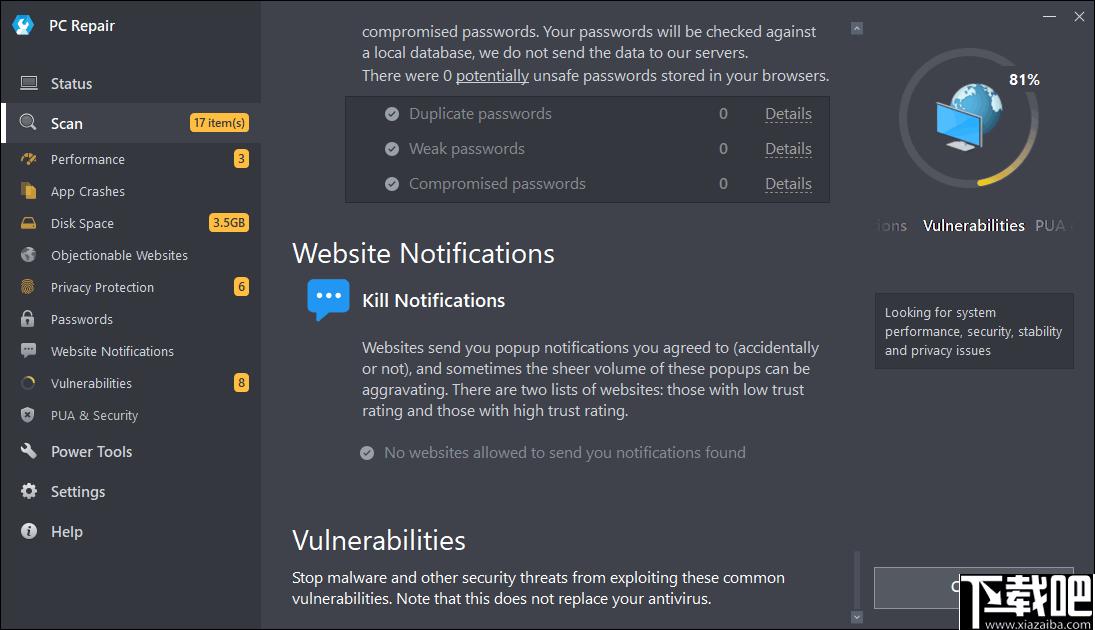1095x630 pixels.
Task: Select the App Crashes file icon
Action: point(29,191)
